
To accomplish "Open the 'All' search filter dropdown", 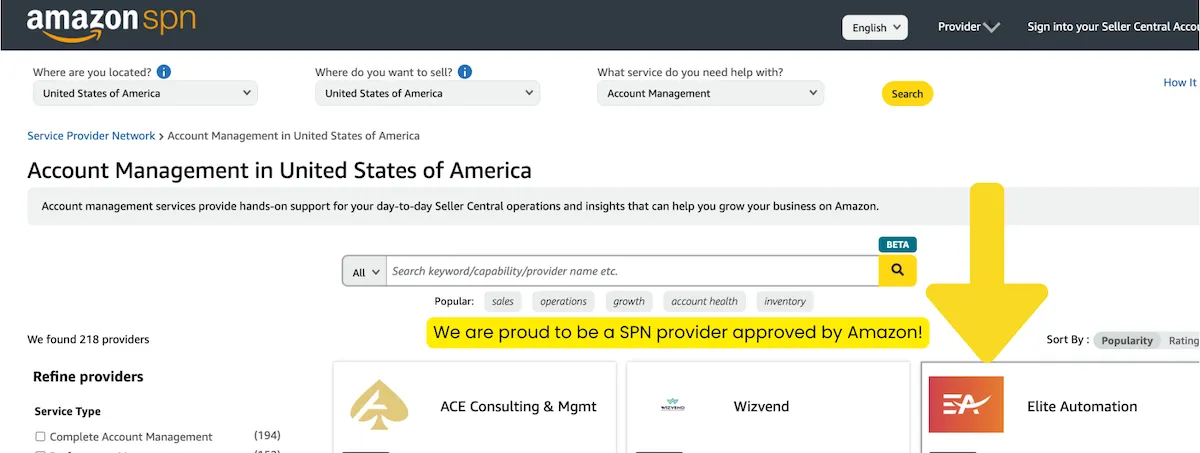I will pyautogui.click(x=364, y=271).
